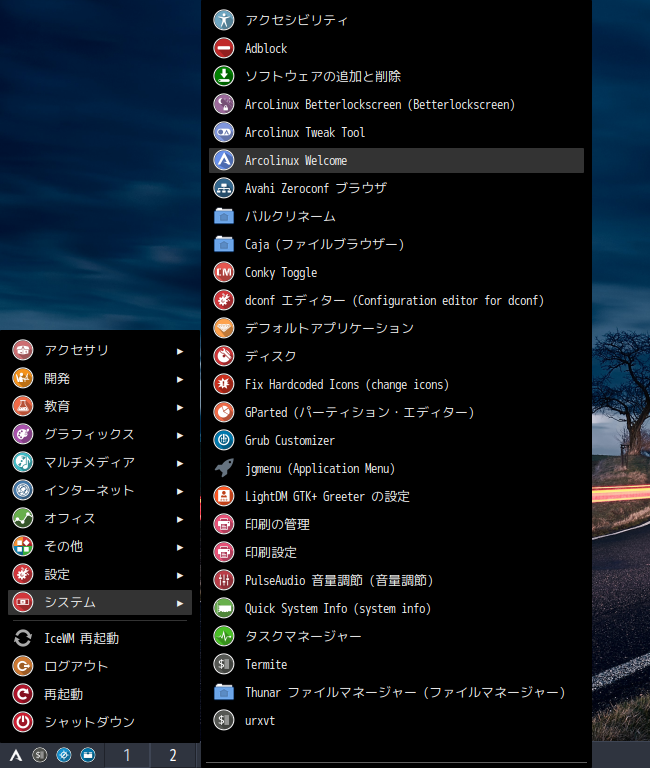Image resolution: width=650 pixels, height=768 pixels.
Task: Click the ArcoLinux Betterlockscreen icon
Action: point(224,104)
